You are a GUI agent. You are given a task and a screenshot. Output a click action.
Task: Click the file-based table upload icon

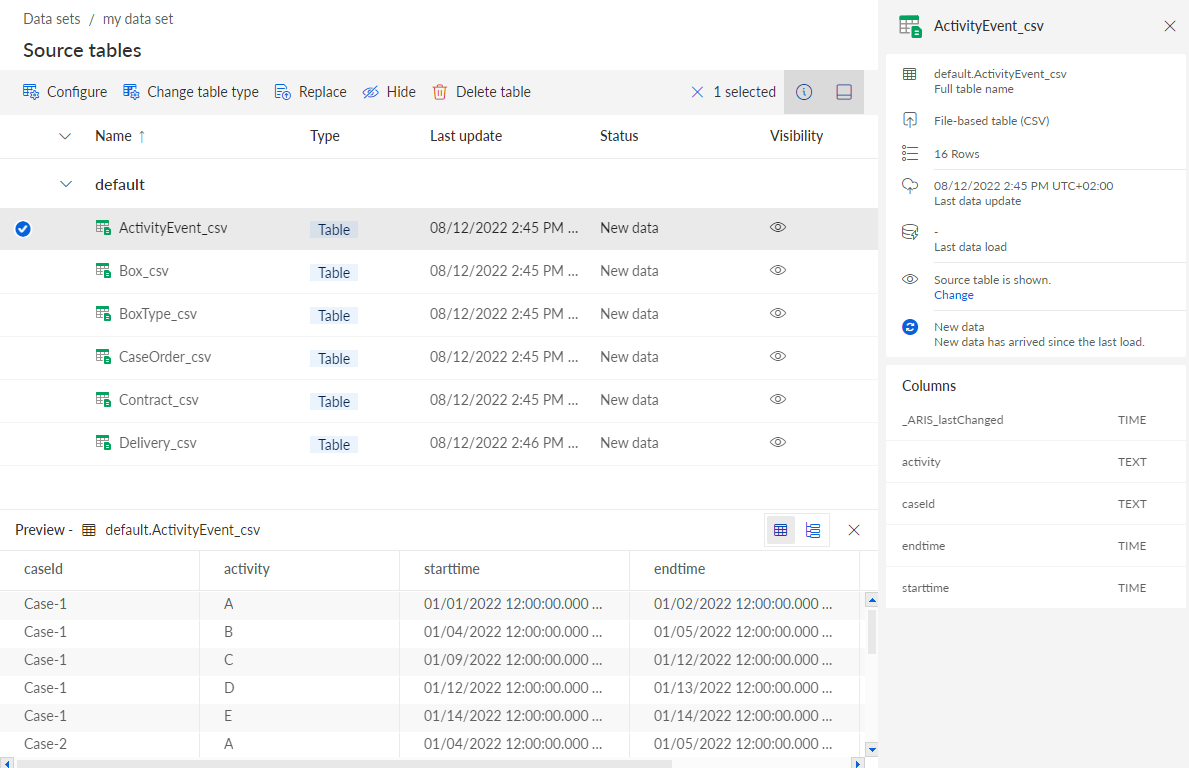click(910, 120)
